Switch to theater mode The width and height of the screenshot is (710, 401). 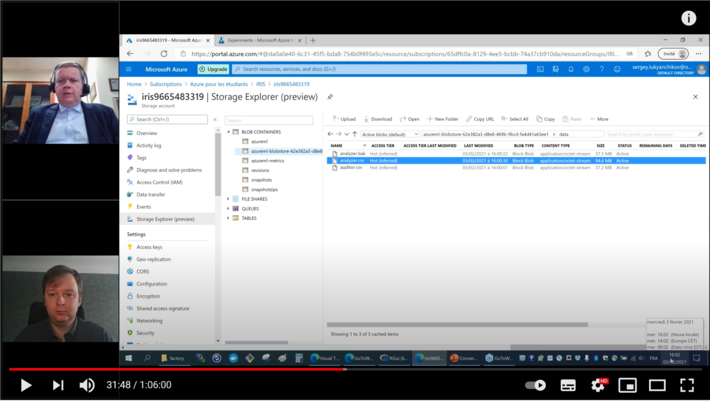tap(657, 385)
